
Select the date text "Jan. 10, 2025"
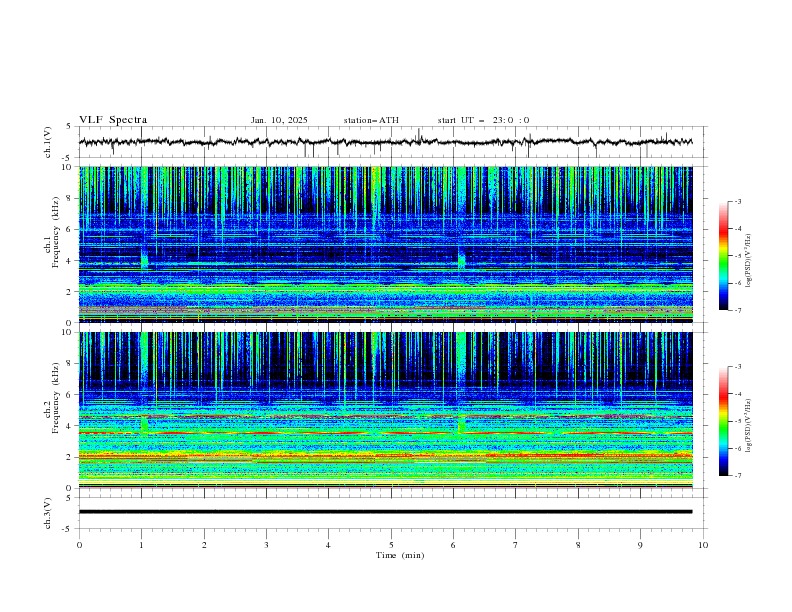[x=279, y=120]
